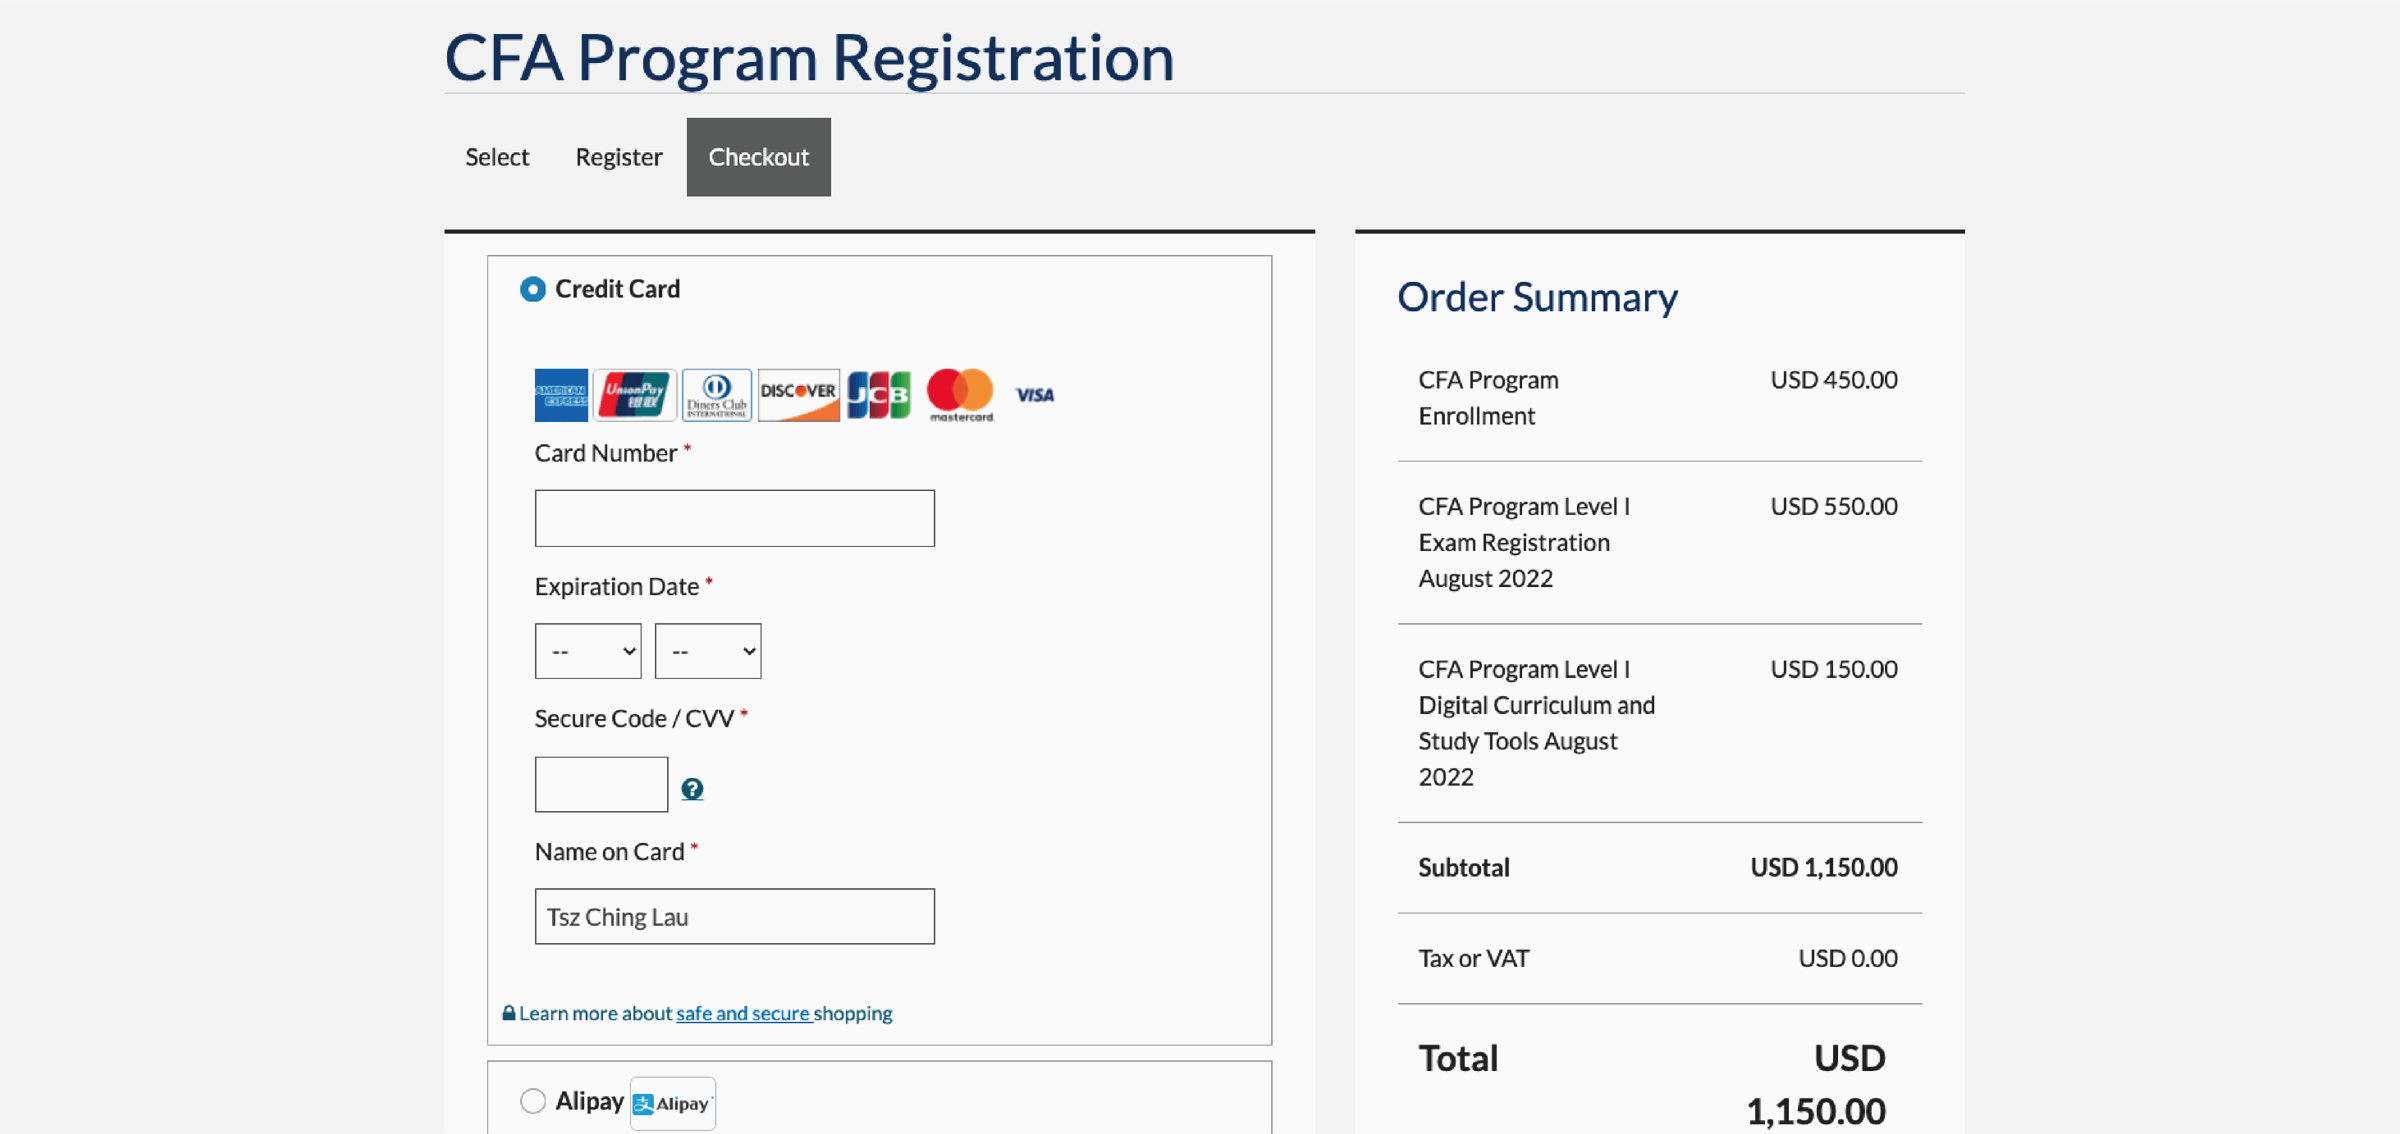Click the JCB card icon
Screen dimensions: 2400x1134
(879, 395)
